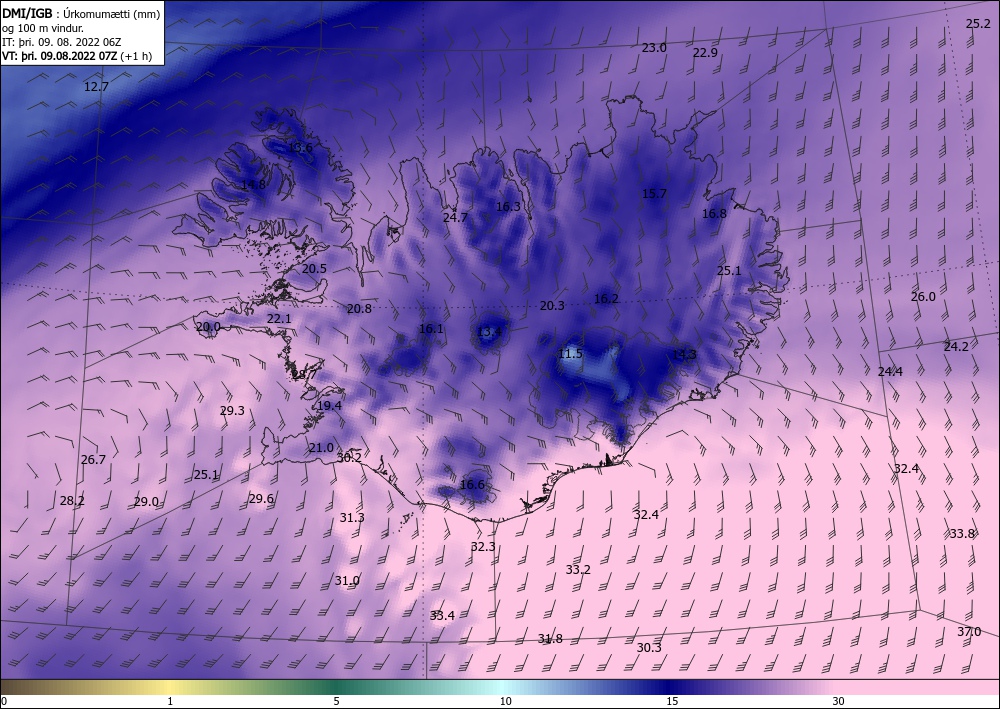Select the IT þri. 09. 08. 2022 06Z line

[61, 42]
